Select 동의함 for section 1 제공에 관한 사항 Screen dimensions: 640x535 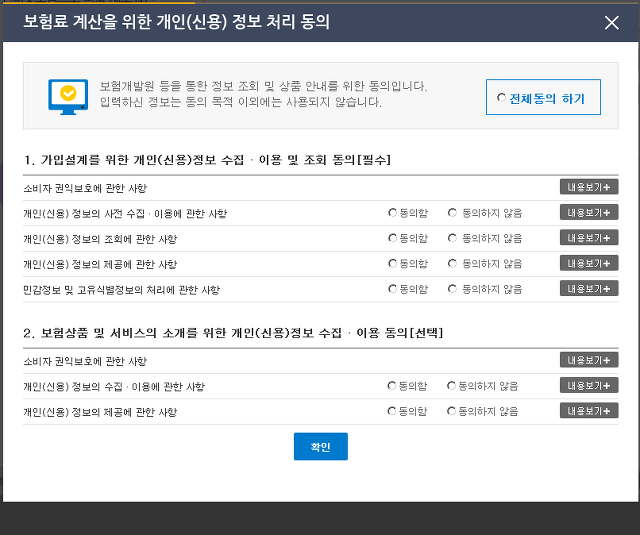392,264
